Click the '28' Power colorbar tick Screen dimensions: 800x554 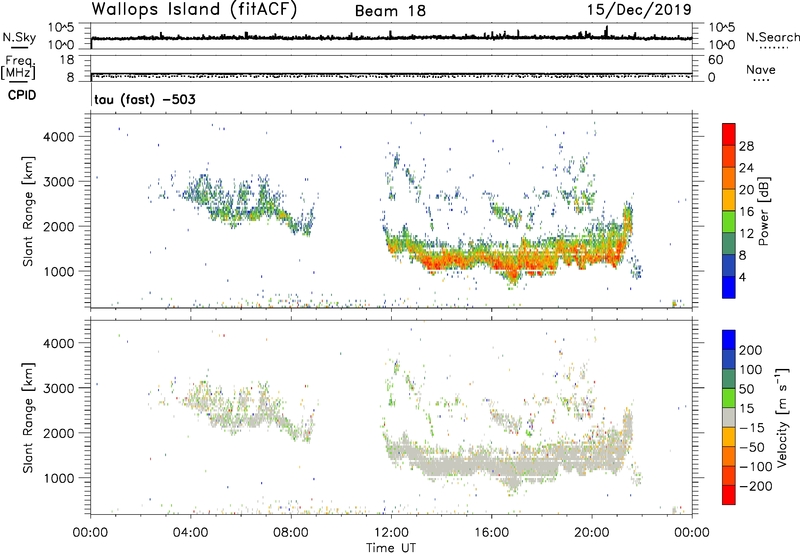point(746,146)
